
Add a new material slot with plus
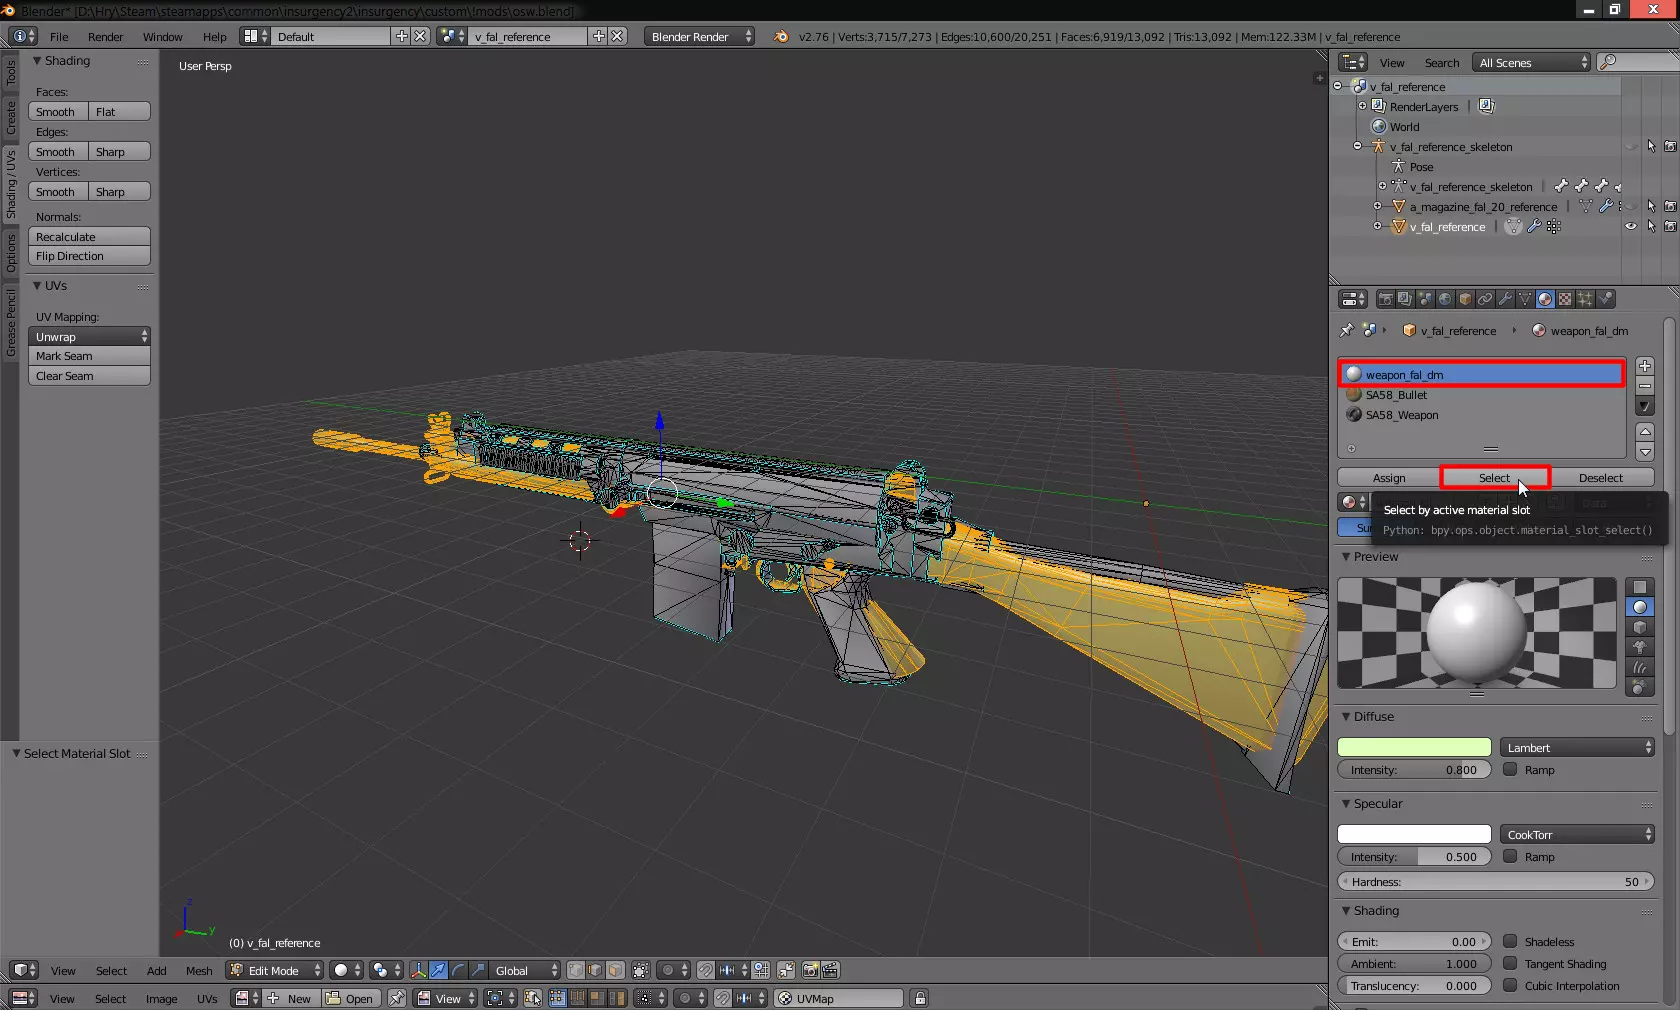point(1645,366)
